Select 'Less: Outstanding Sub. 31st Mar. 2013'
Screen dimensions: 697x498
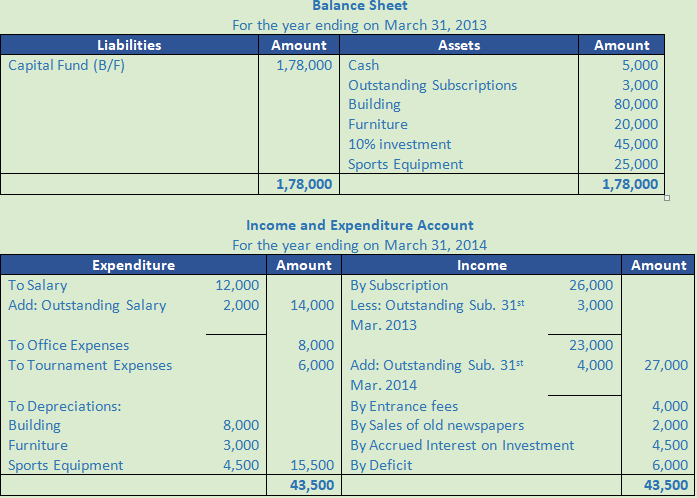(x=437, y=315)
